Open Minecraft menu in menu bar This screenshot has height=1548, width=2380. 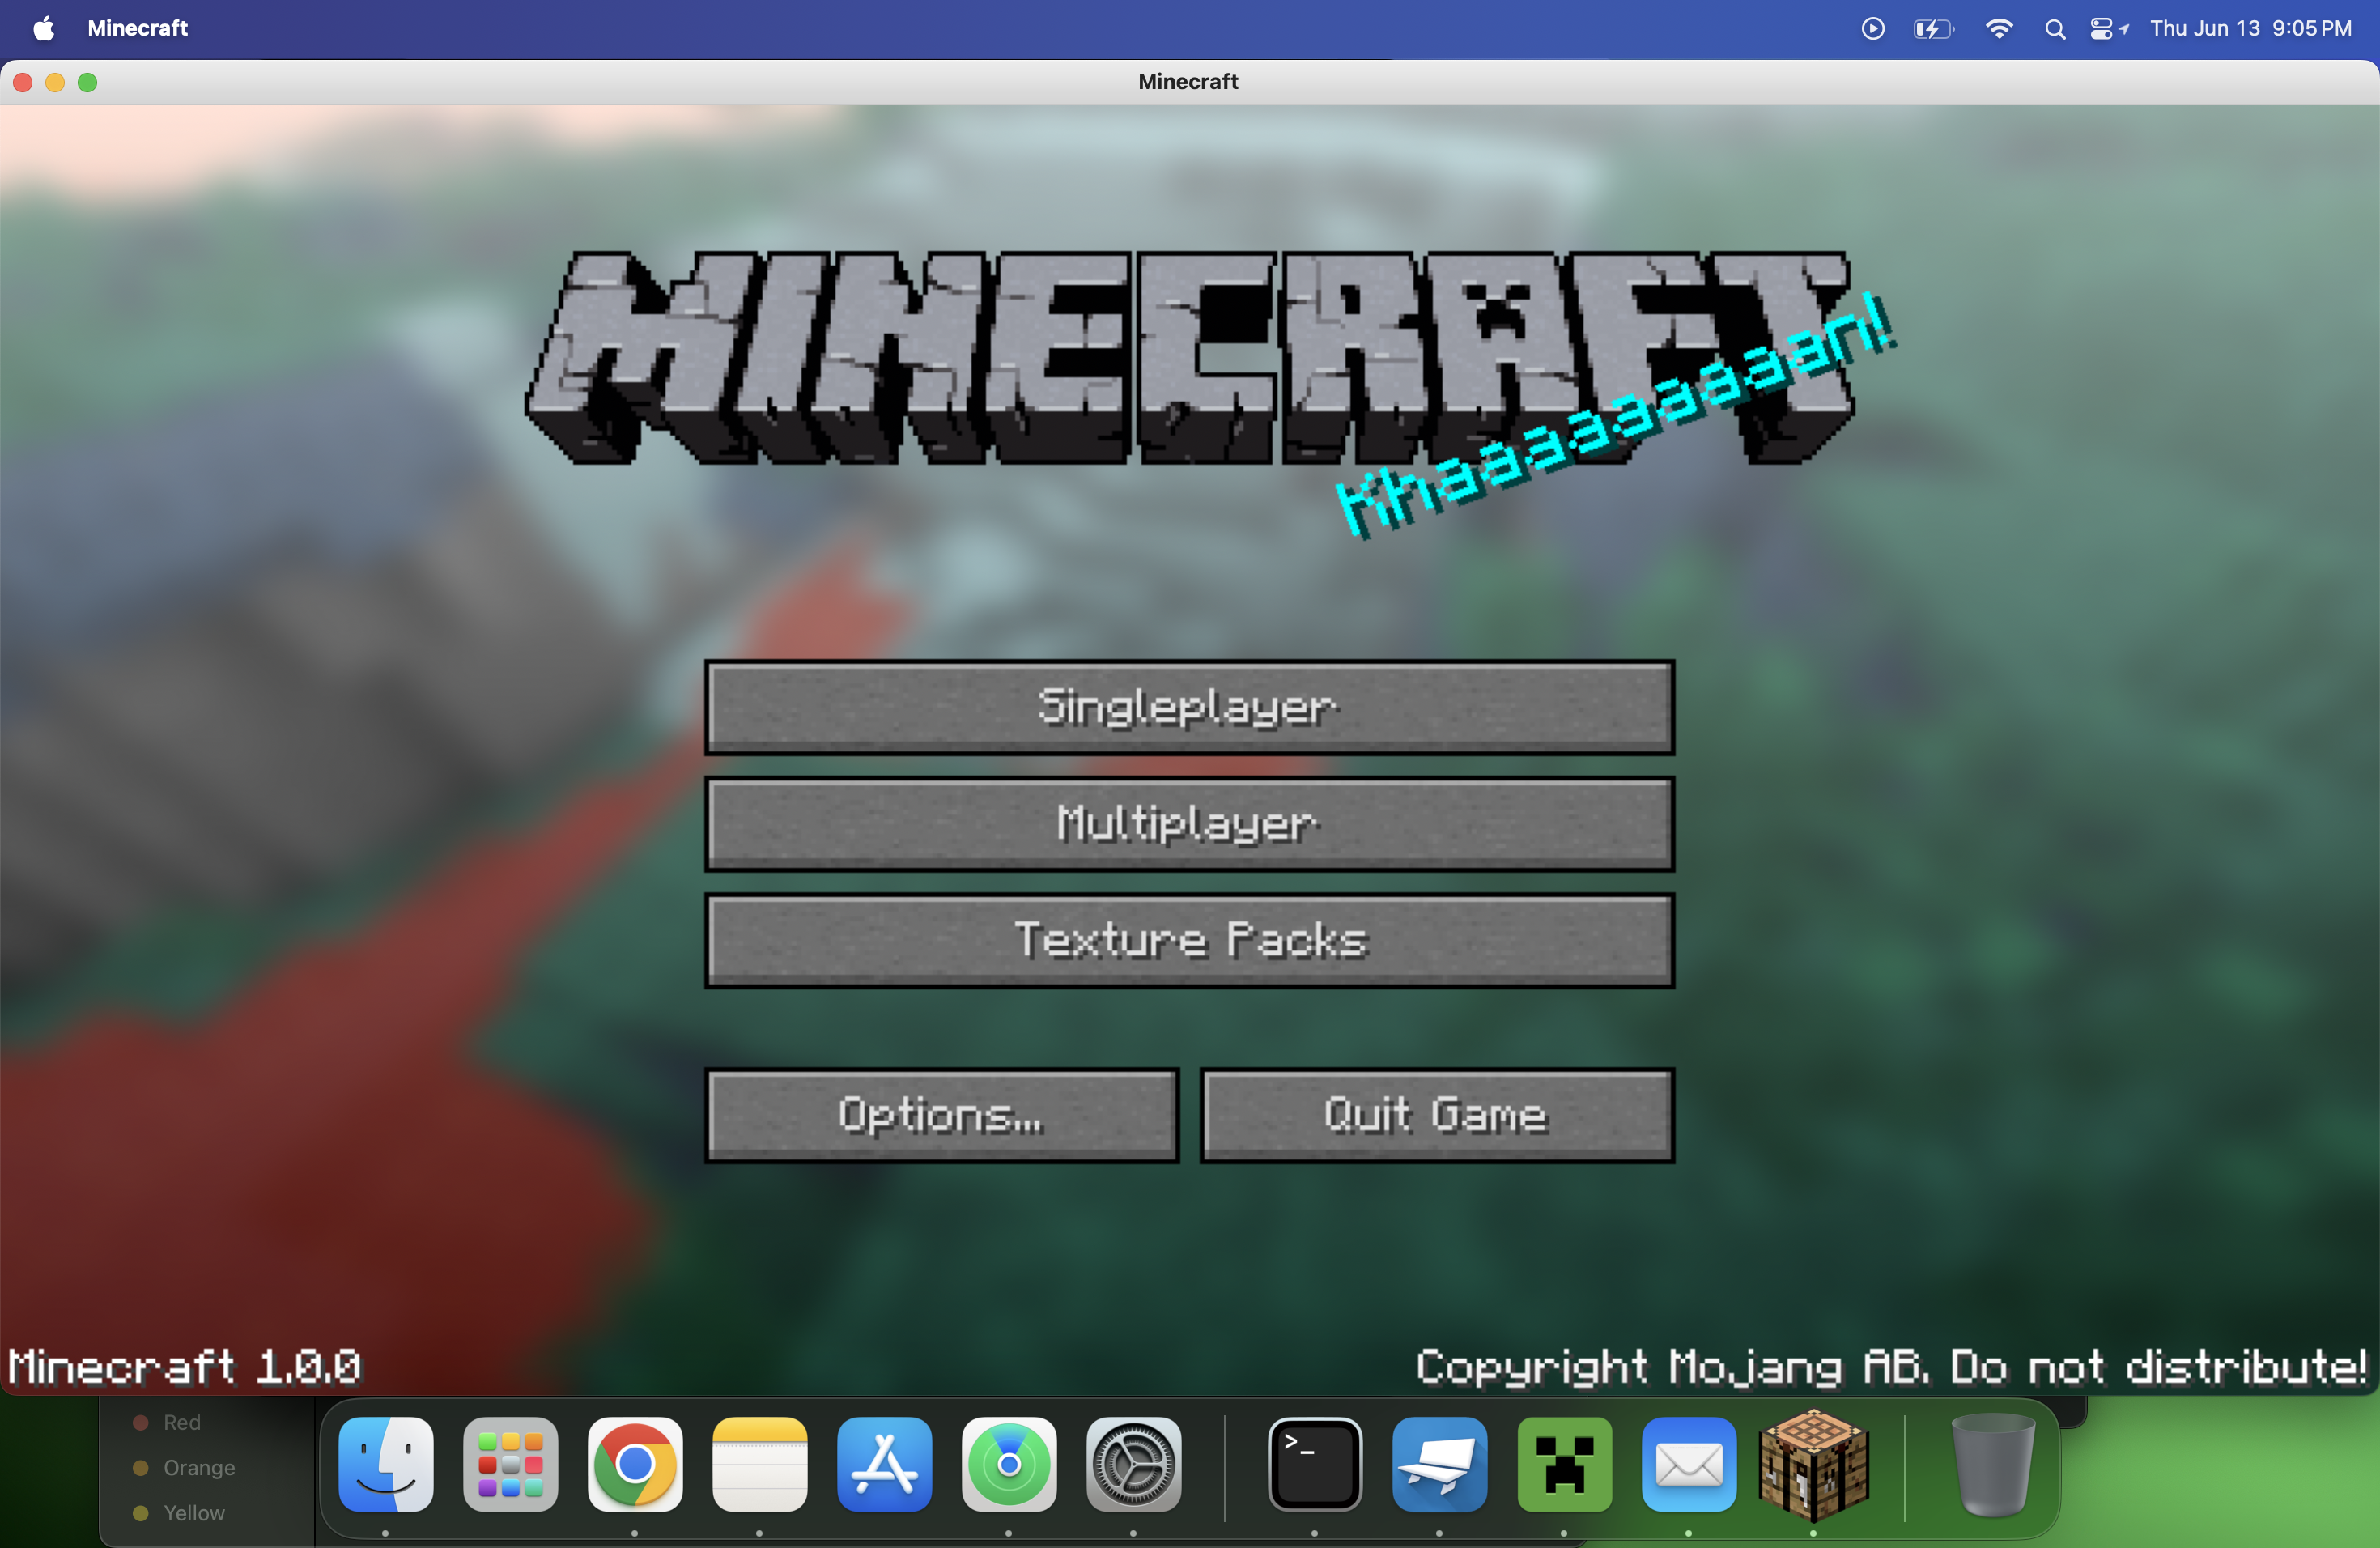click(x=137, y=28)
